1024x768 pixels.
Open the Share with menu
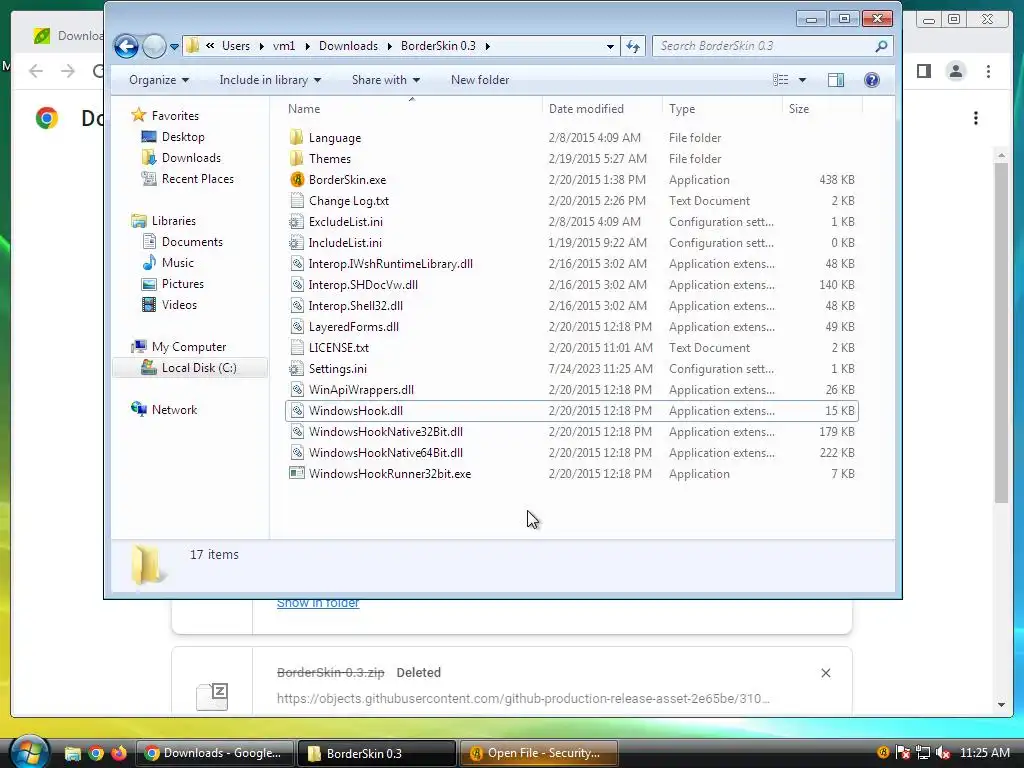[385, 80]
